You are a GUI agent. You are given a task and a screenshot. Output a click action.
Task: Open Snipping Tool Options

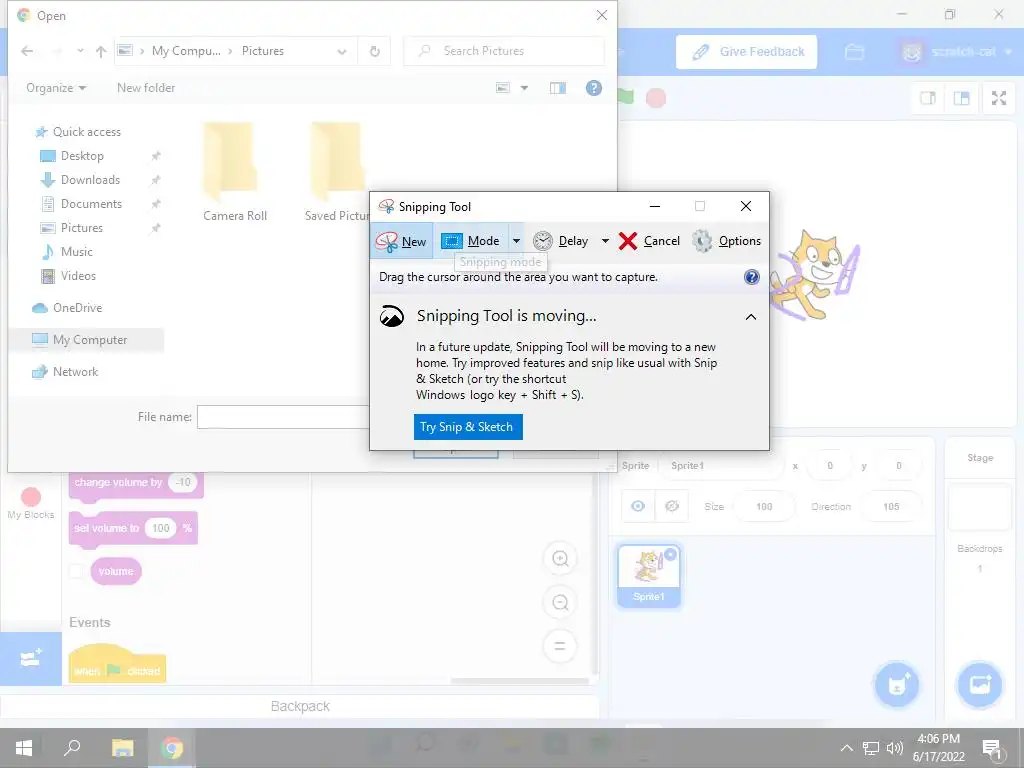(x=726, y=241)
